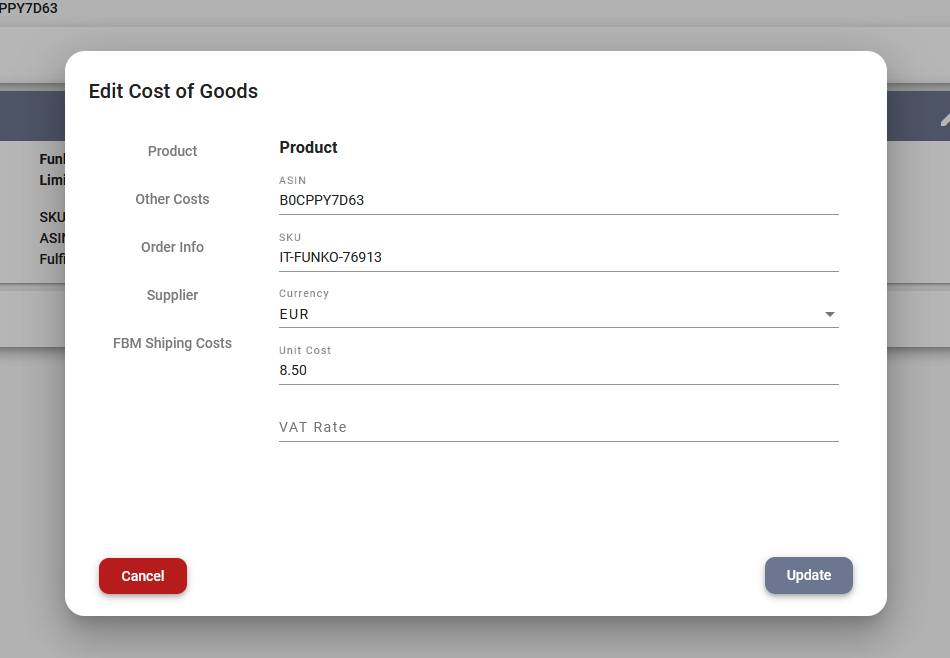Cancel editing cost of goods
The image size is (950, 658).
click(x=143, y=576)
